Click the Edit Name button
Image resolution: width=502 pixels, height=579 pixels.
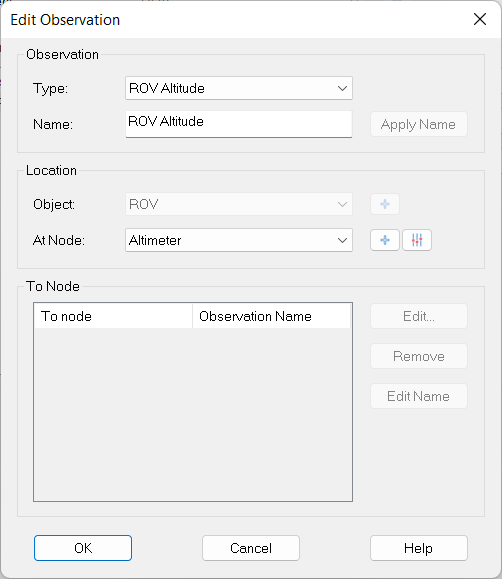pos(419,396)
